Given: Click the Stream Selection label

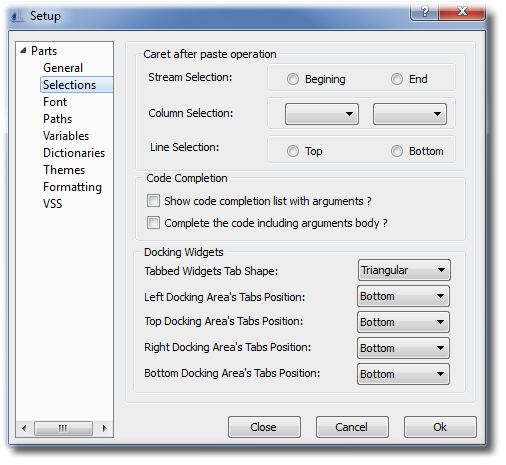Looking at the screenshot, I should [190, 77].
